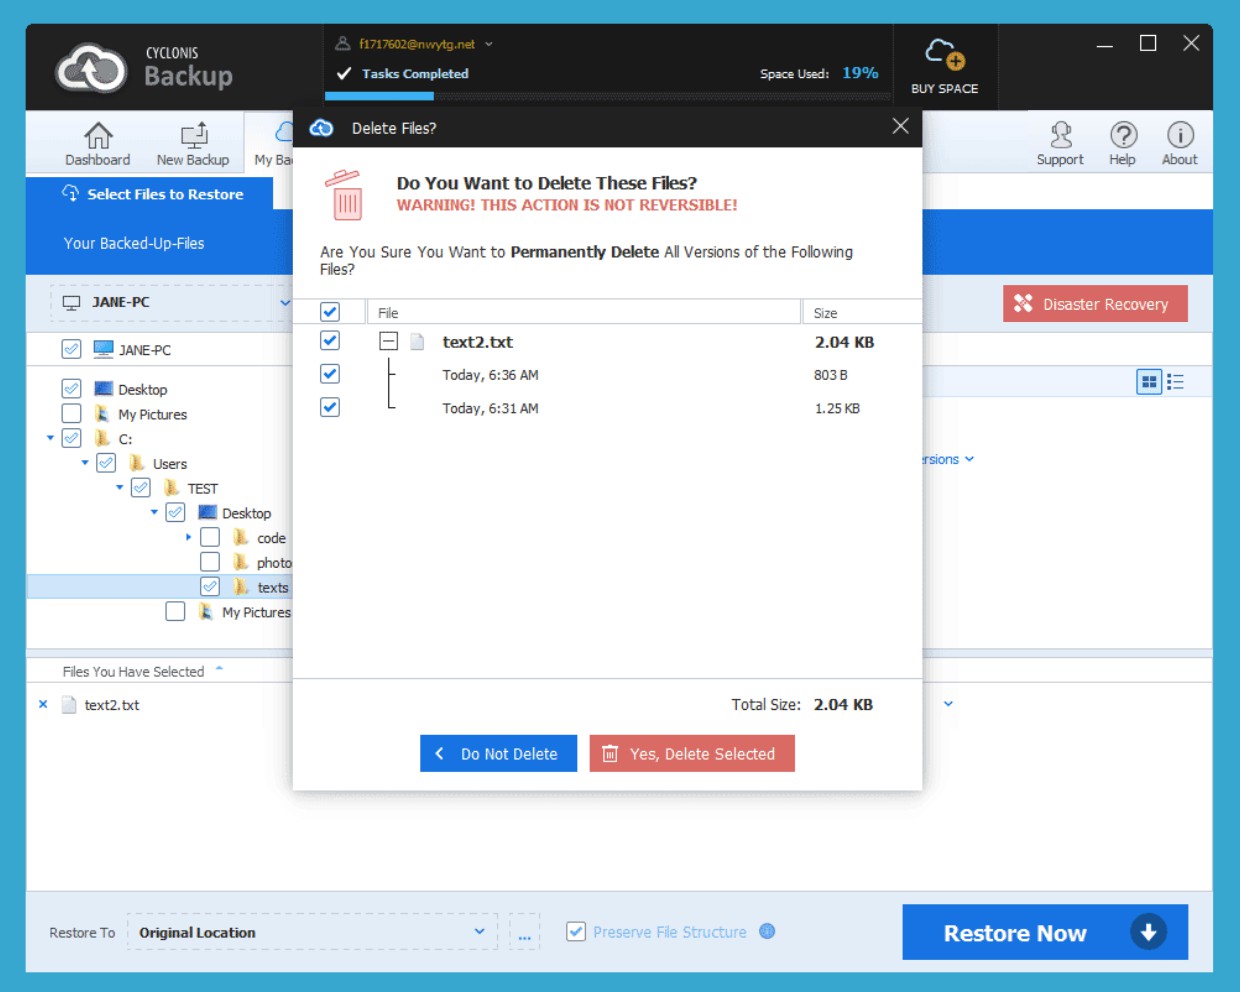Uncheck the Today 6:36 AM version
The image size is (1240, 992).
click(330, 374)
